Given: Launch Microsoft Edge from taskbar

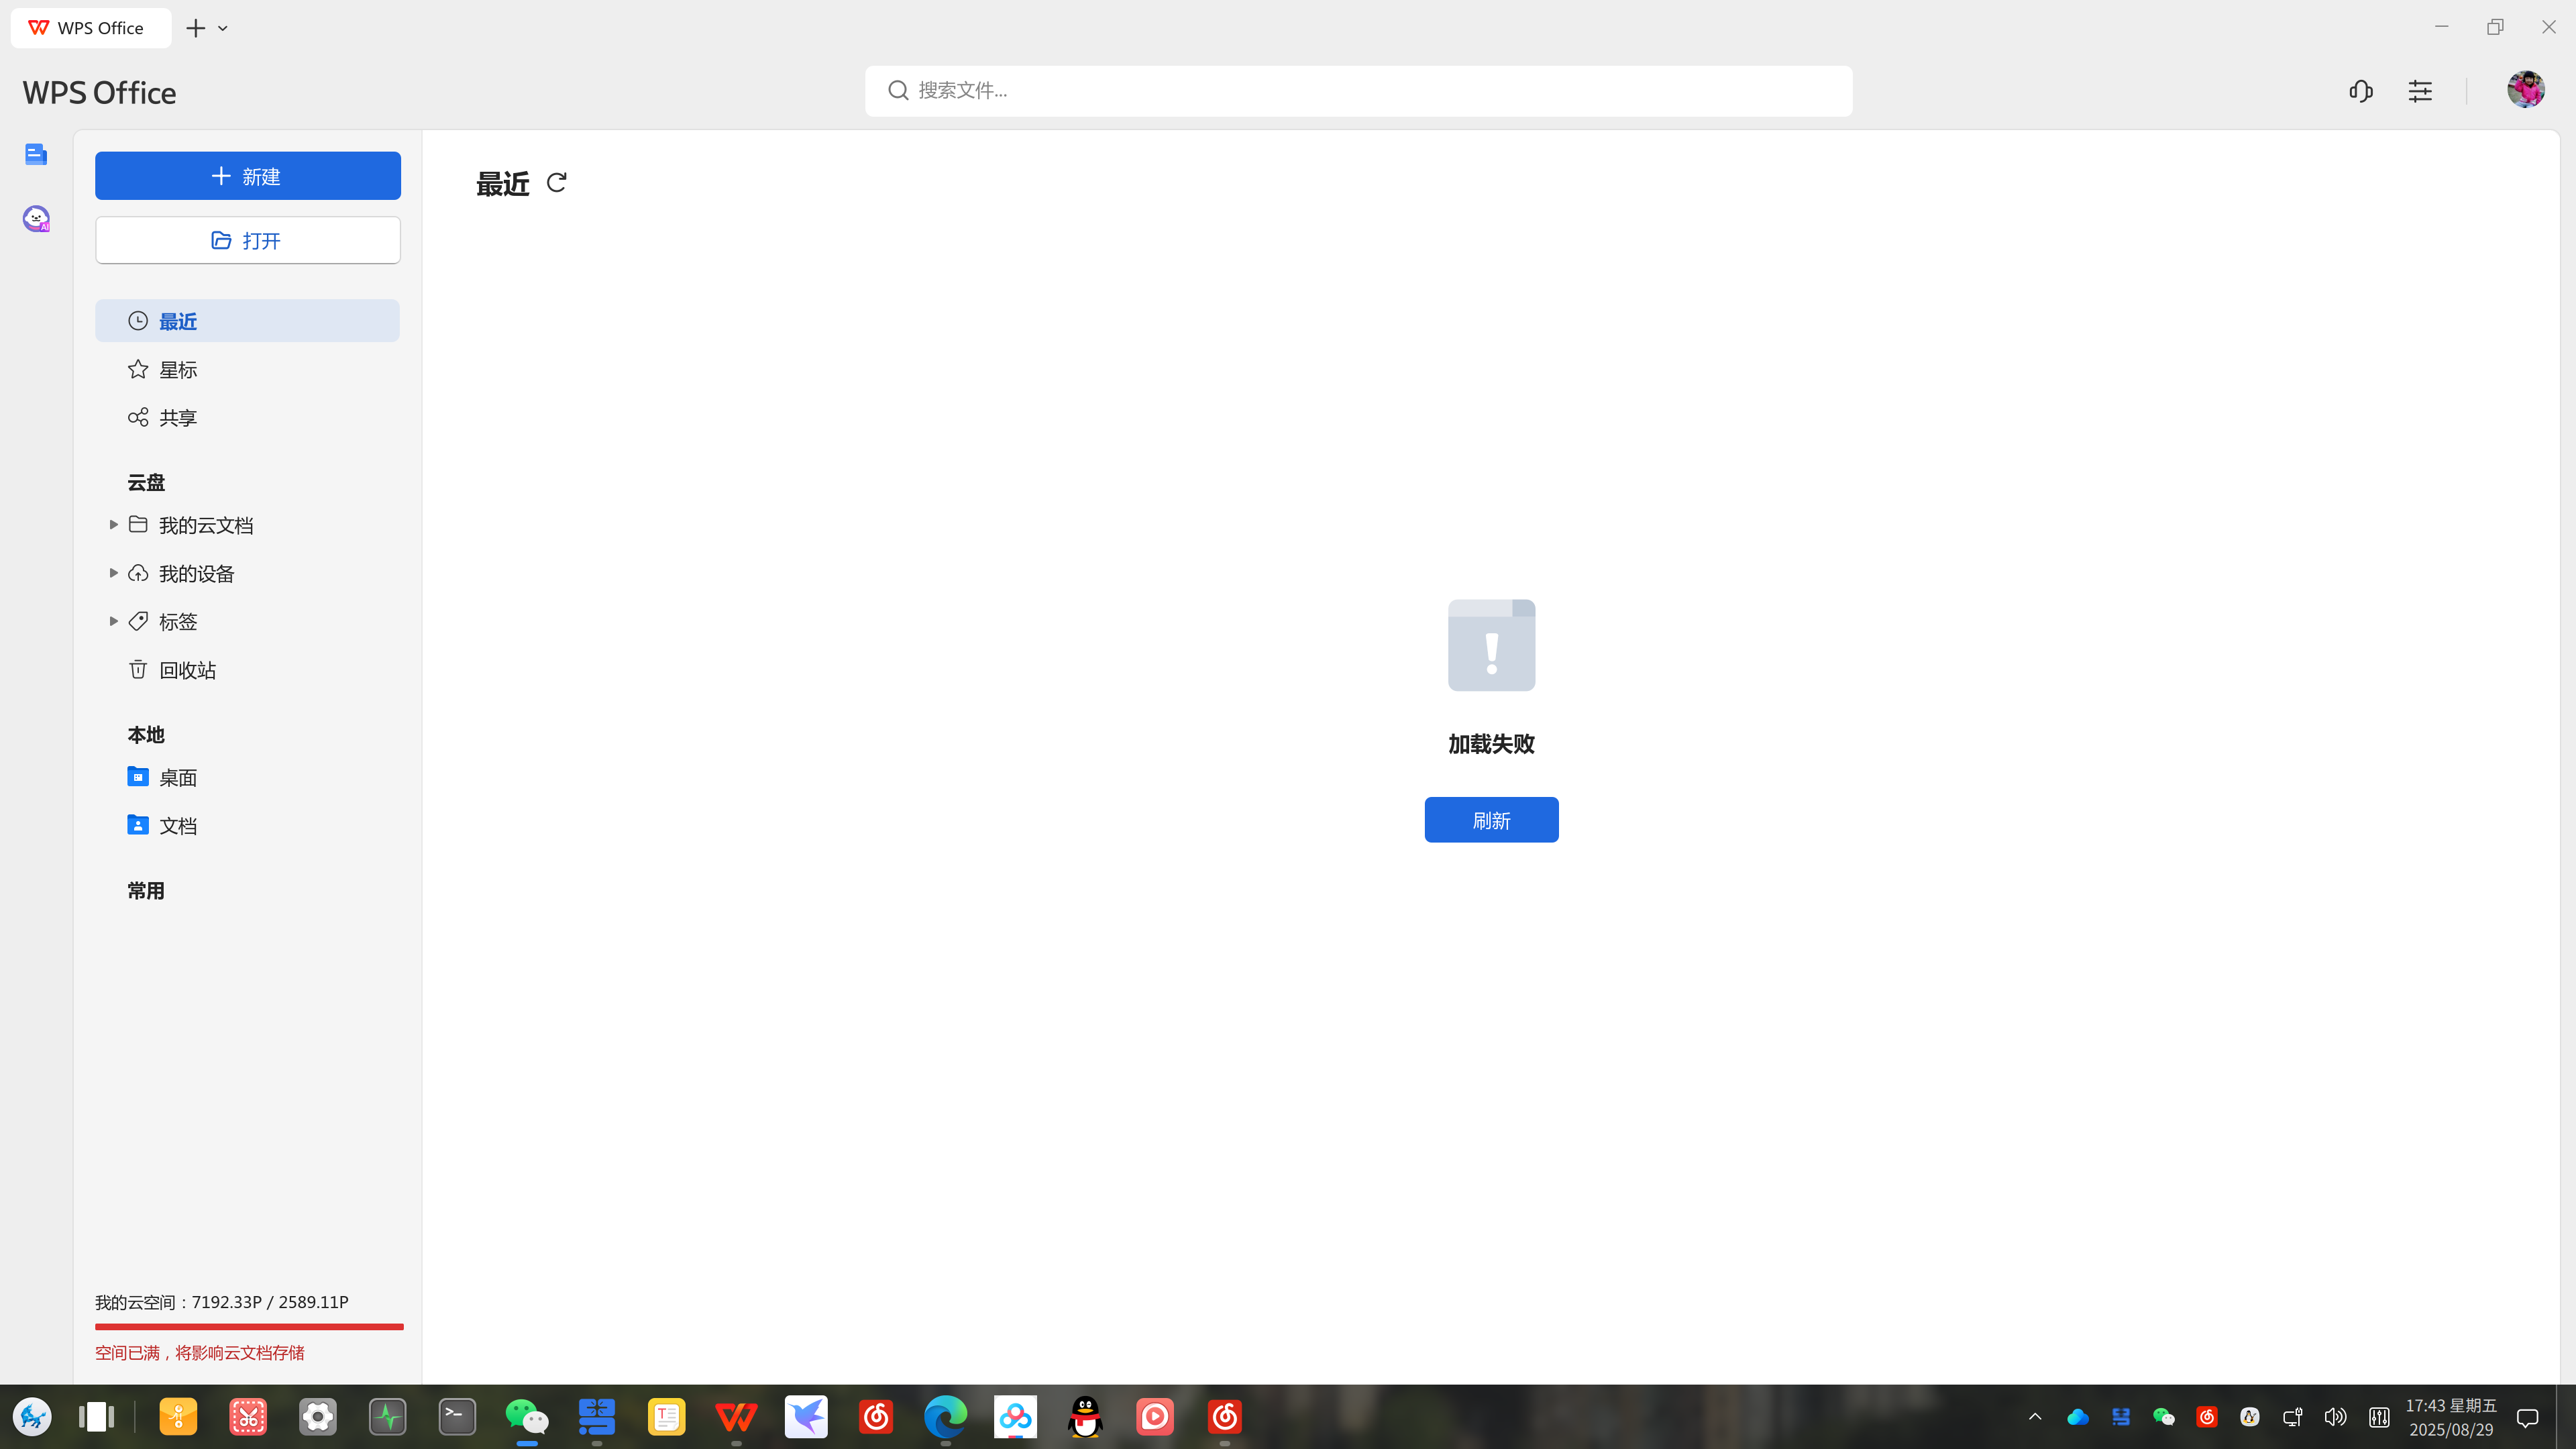Looking at the screenshot, I should coord(945,1417).
